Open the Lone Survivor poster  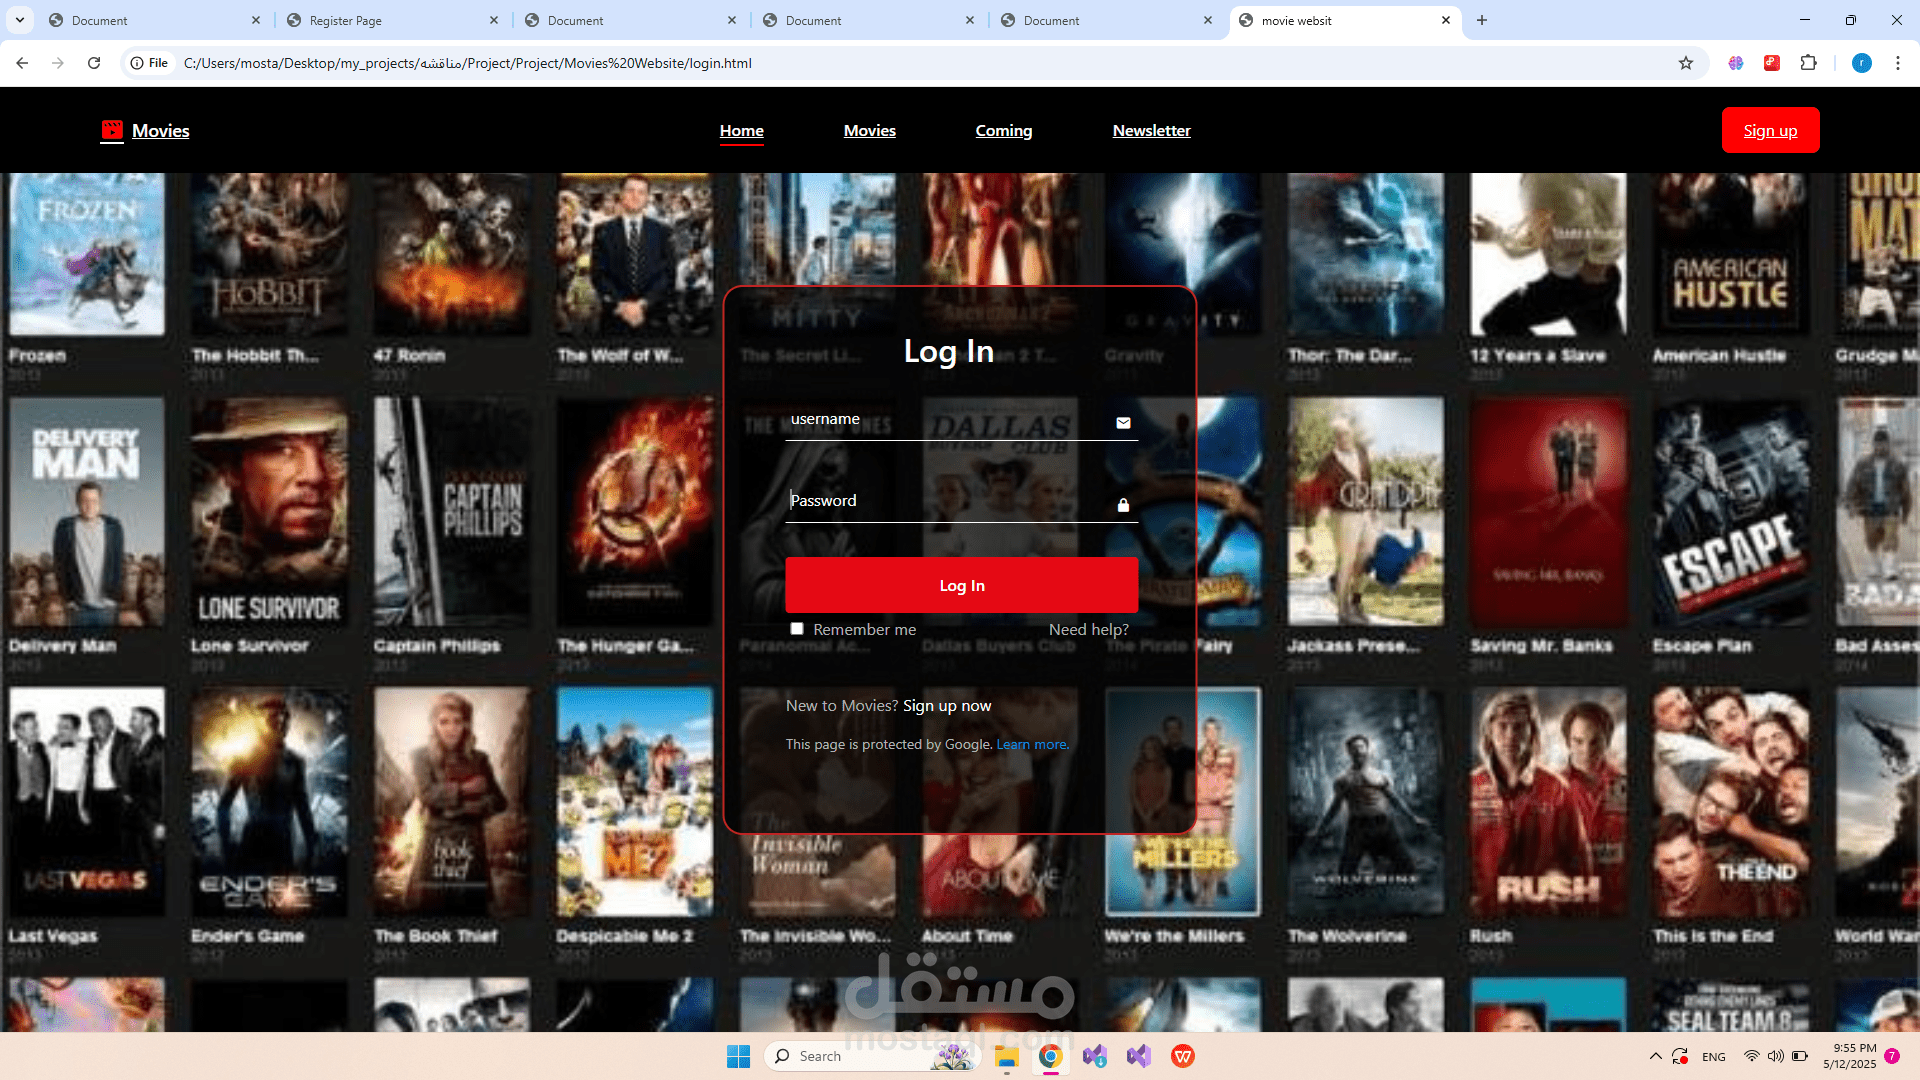[270, 511]
